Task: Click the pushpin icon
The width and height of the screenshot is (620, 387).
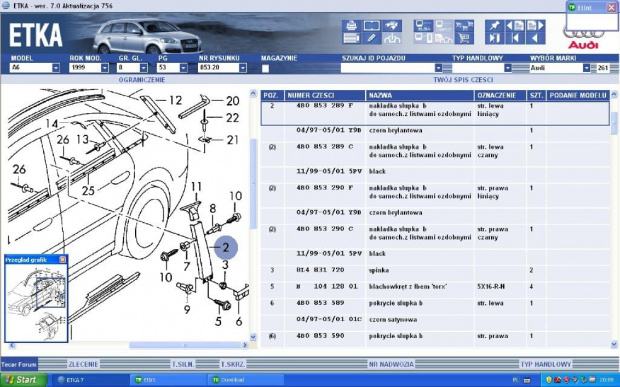Action: click(494, 26)
